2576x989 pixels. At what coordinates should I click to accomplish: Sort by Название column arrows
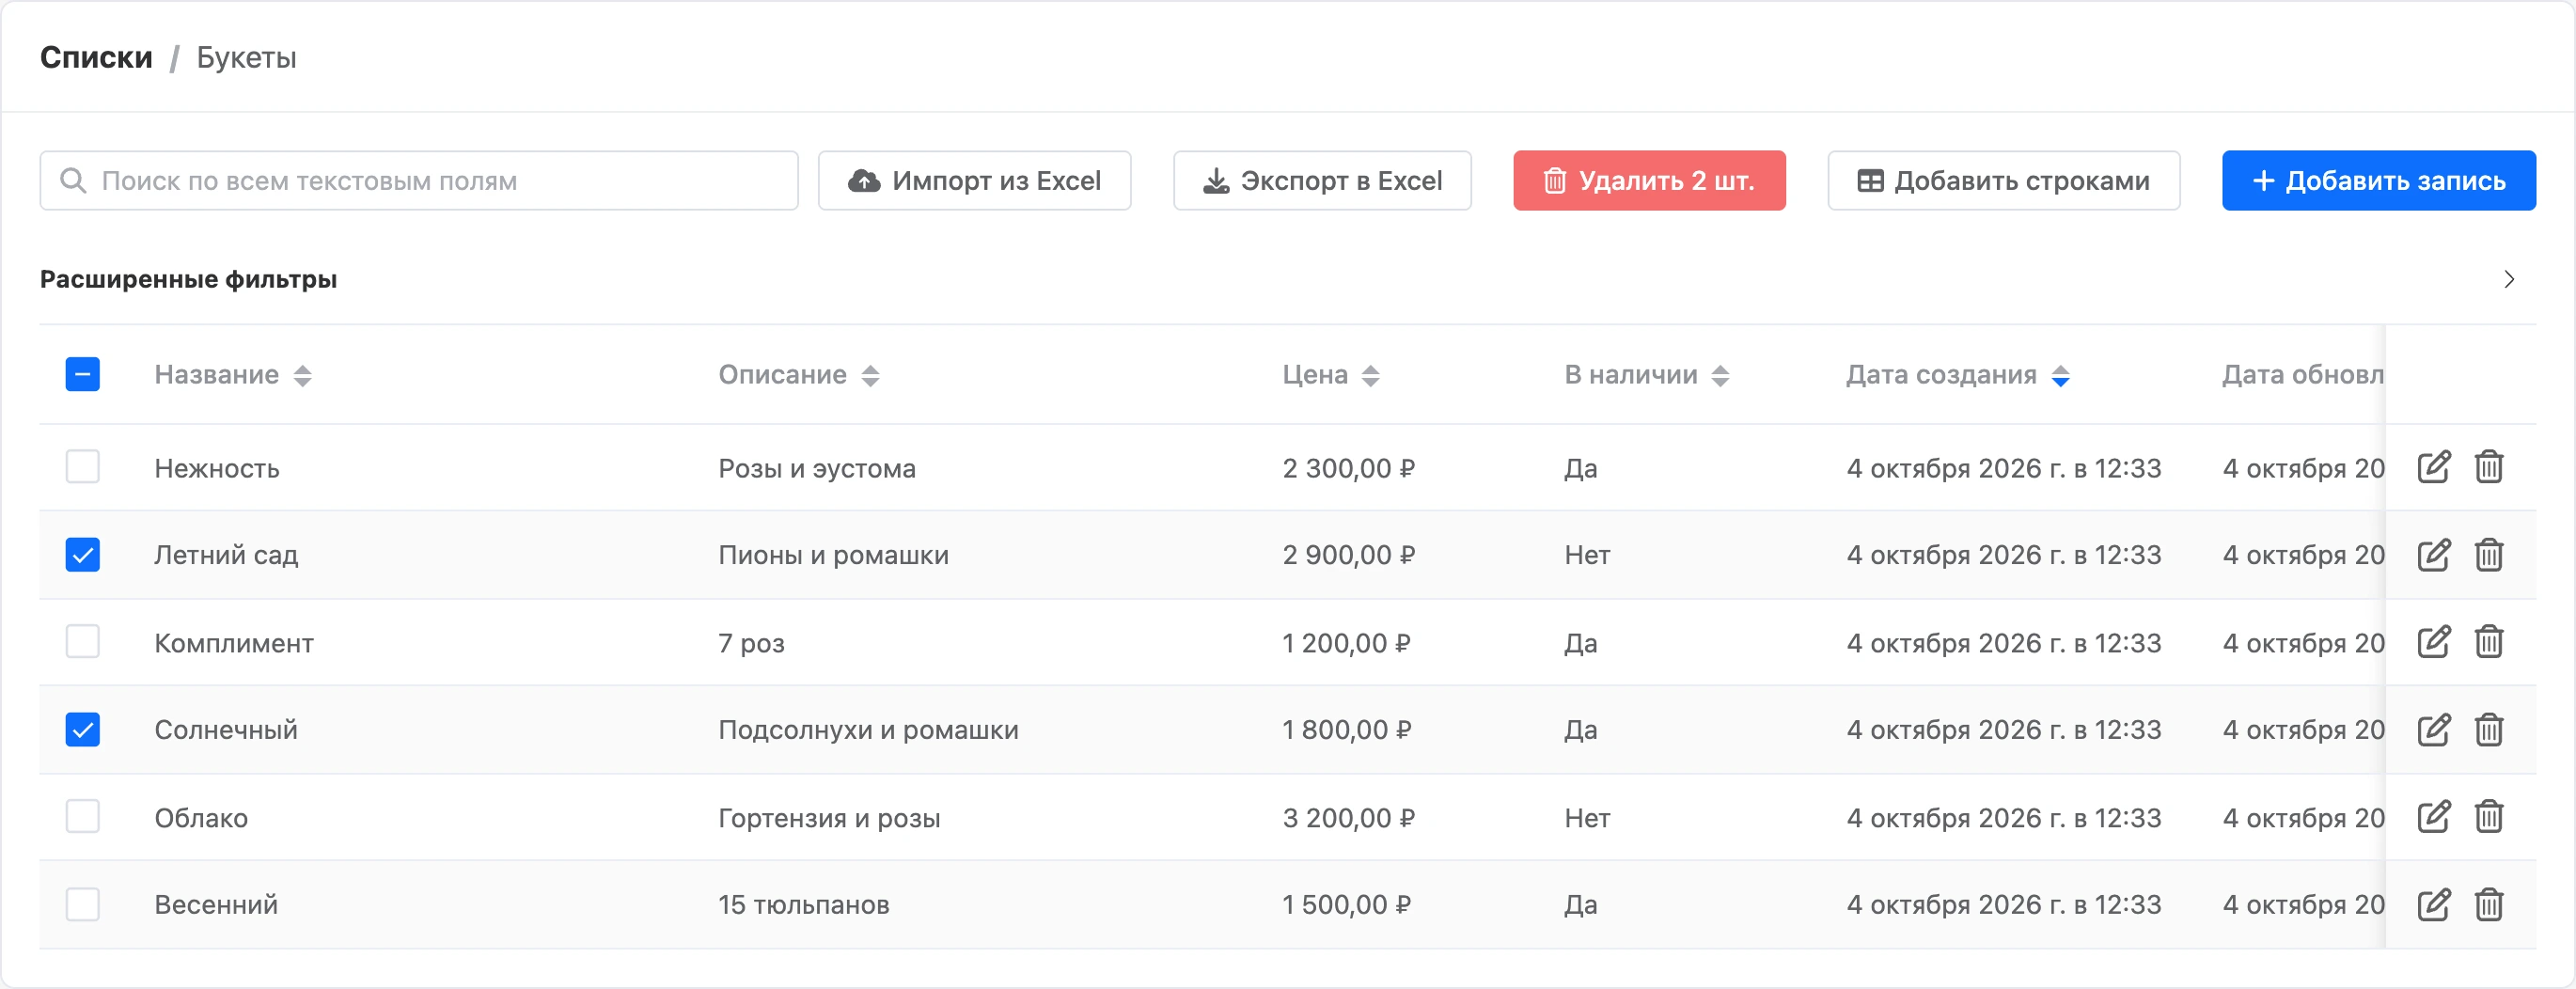click(x=303, y=376)
